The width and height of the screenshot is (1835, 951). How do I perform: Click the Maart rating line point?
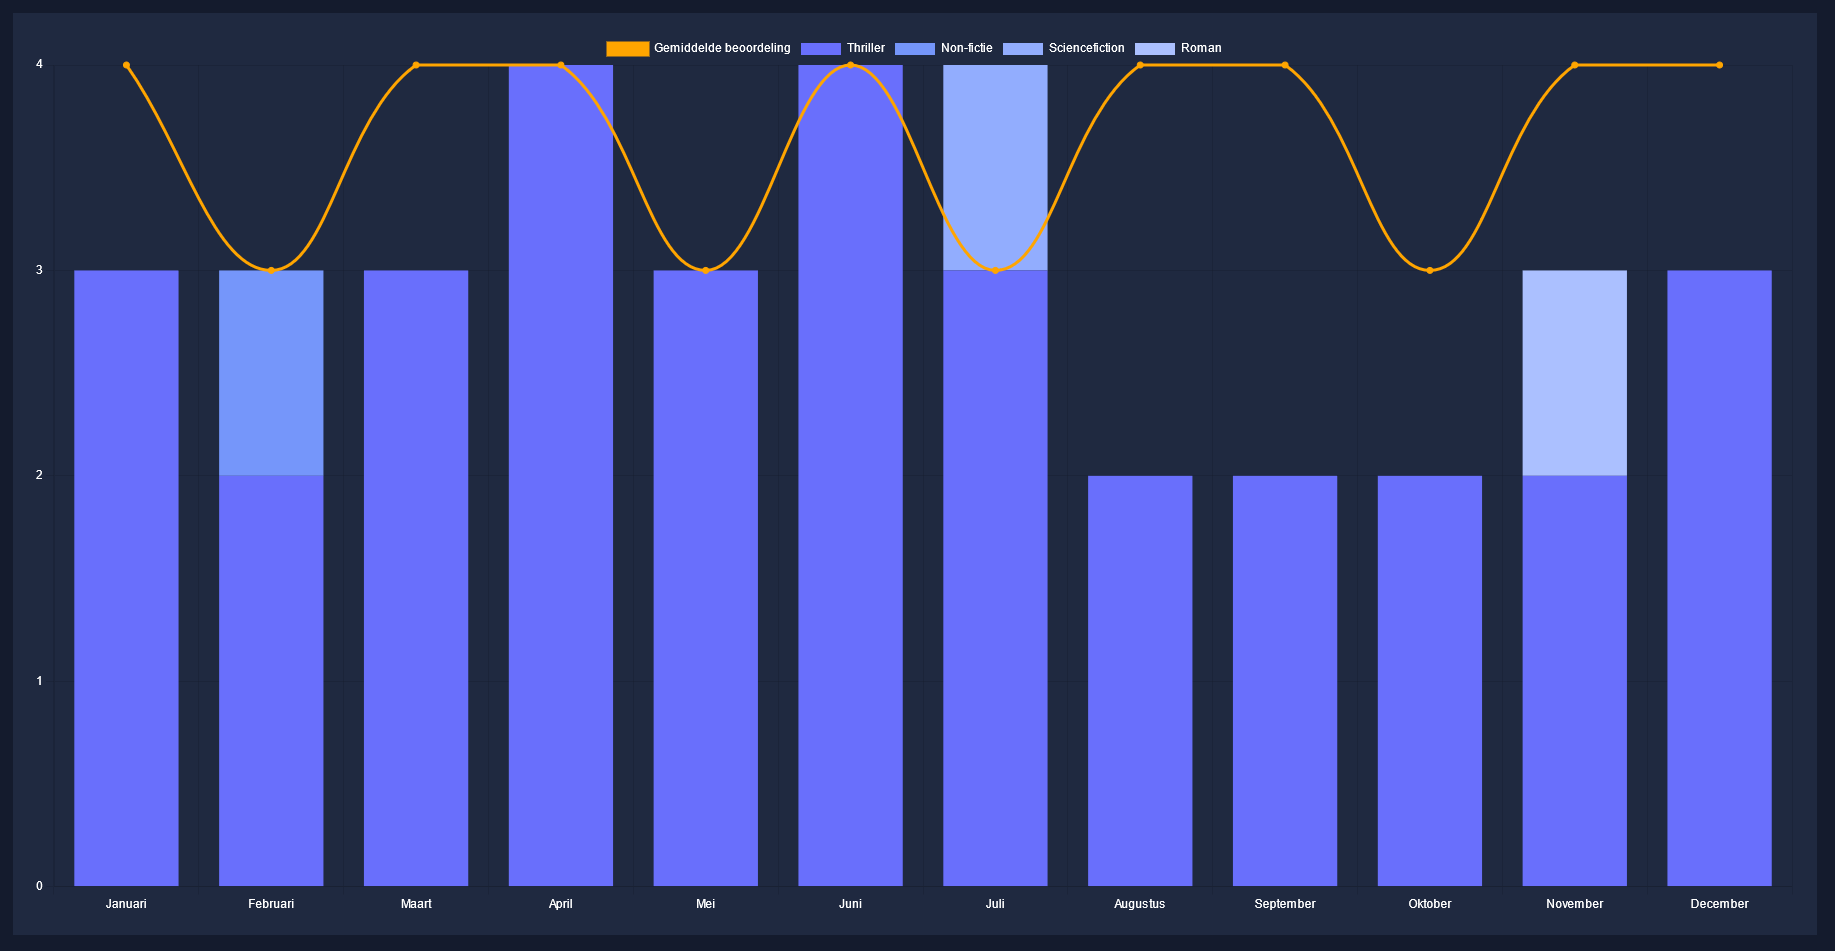pos(416,65)
